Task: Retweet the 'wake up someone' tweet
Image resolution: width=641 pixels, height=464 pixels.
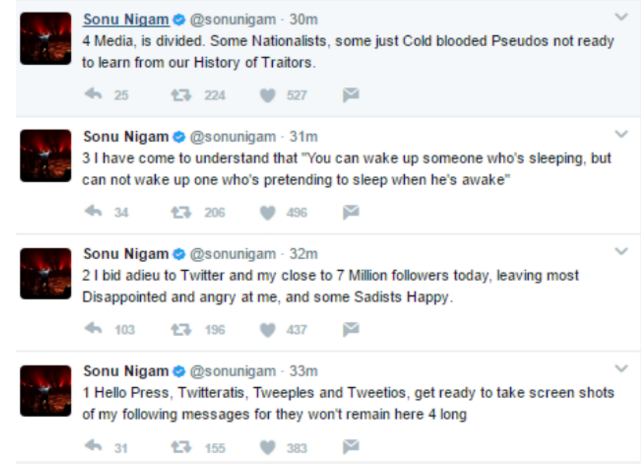Action: (180, 212)
